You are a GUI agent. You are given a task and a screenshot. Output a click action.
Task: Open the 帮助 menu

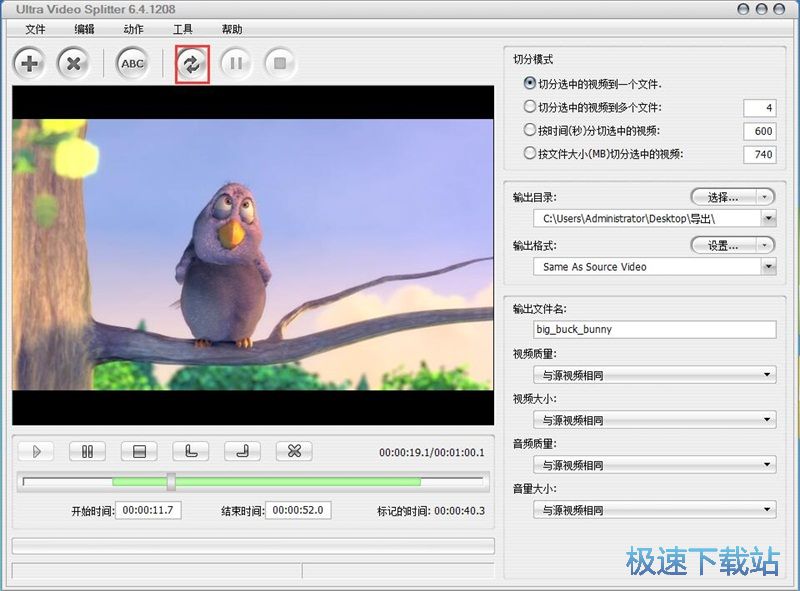[232, 30]
